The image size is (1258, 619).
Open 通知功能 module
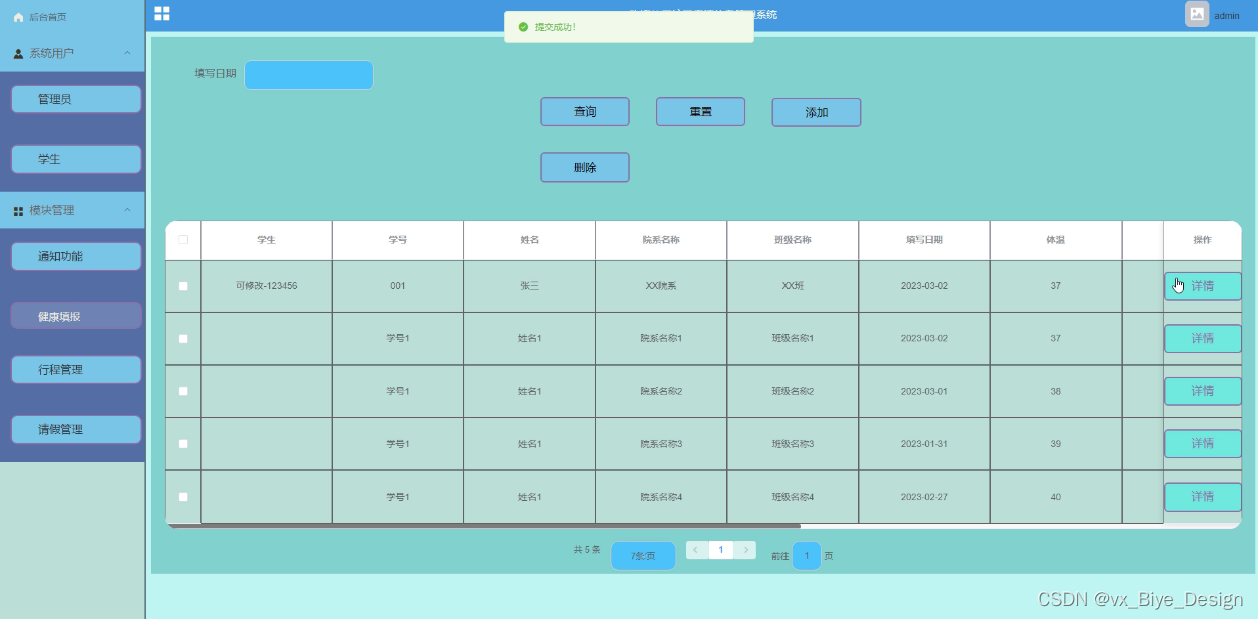click(x=76, y=256)
